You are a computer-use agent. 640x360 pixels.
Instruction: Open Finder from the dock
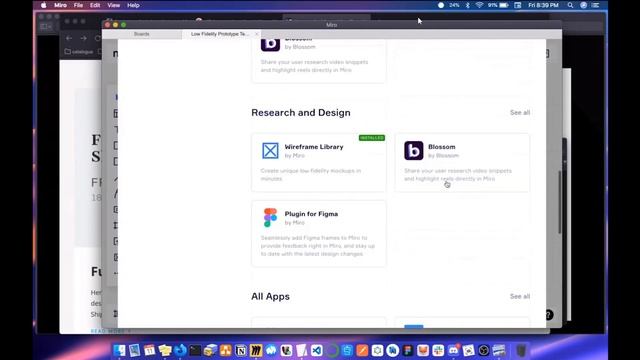[120, 350]
